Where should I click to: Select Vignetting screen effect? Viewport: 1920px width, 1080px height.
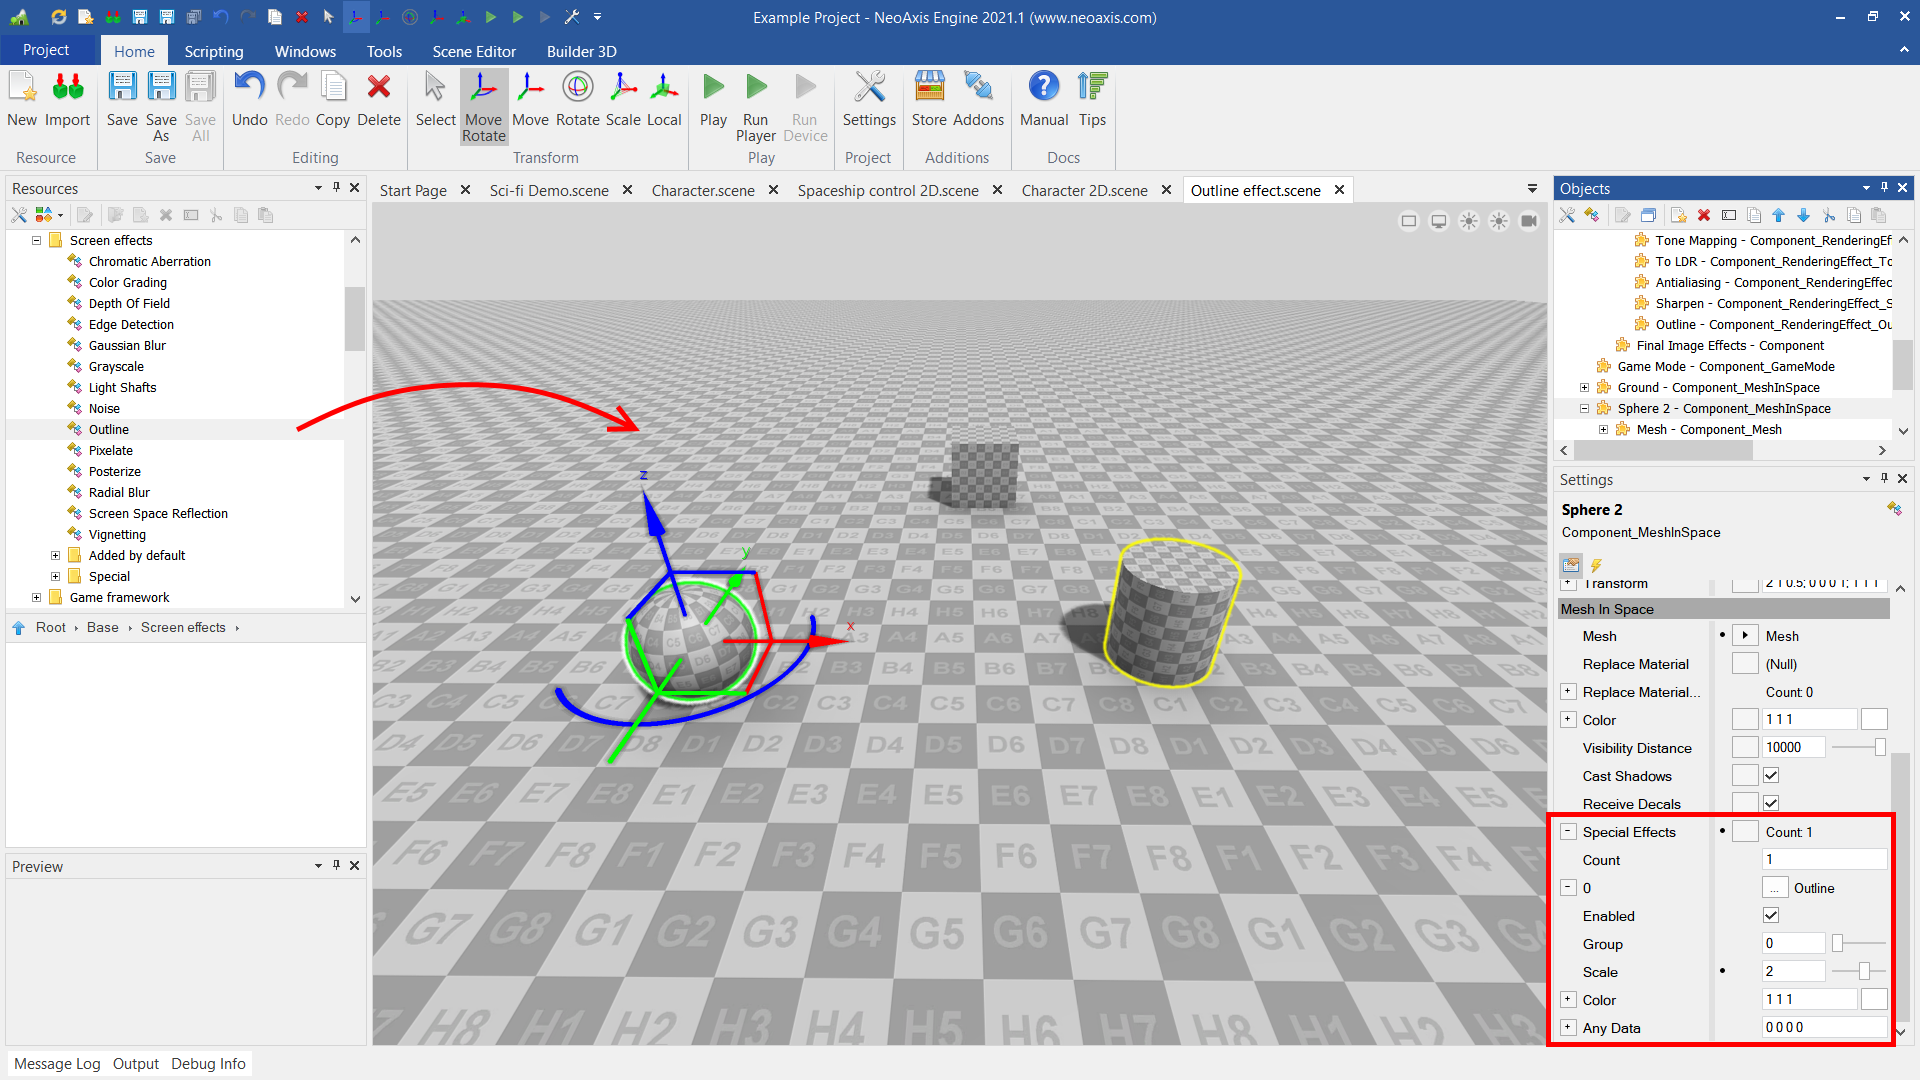[x=117, y=534]
